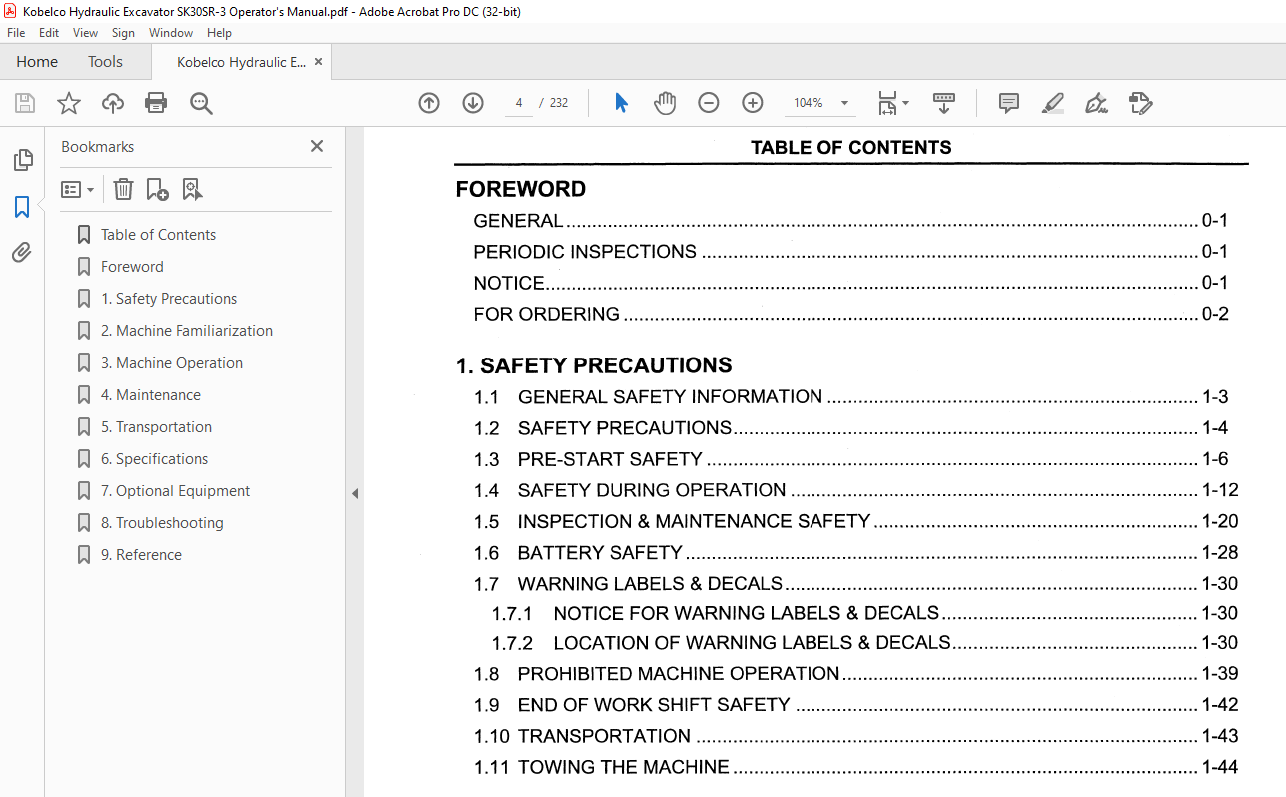The width and height of the screenshot is (1286, 797).
Task: Toggle the Attachments paperclip panel
Action: click(x=22, y=253)
